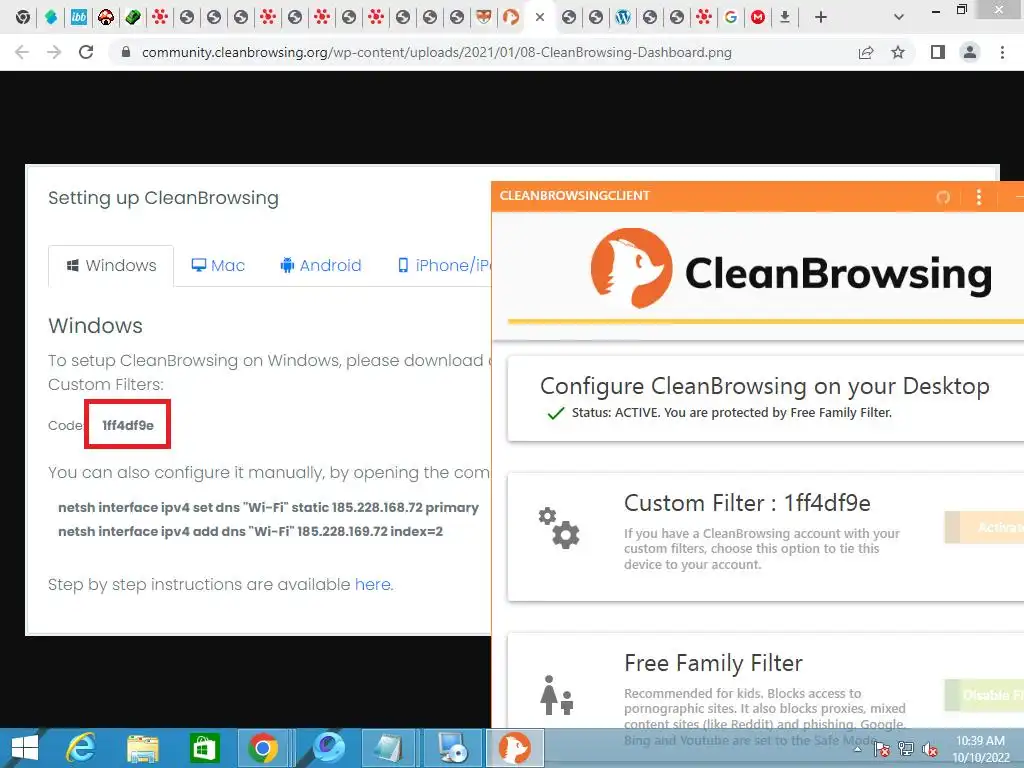The width and height of the screenshot is (1024, 768).
Task: Open the CleanBrowsing client three-dot menu
Action: point(978,197)
